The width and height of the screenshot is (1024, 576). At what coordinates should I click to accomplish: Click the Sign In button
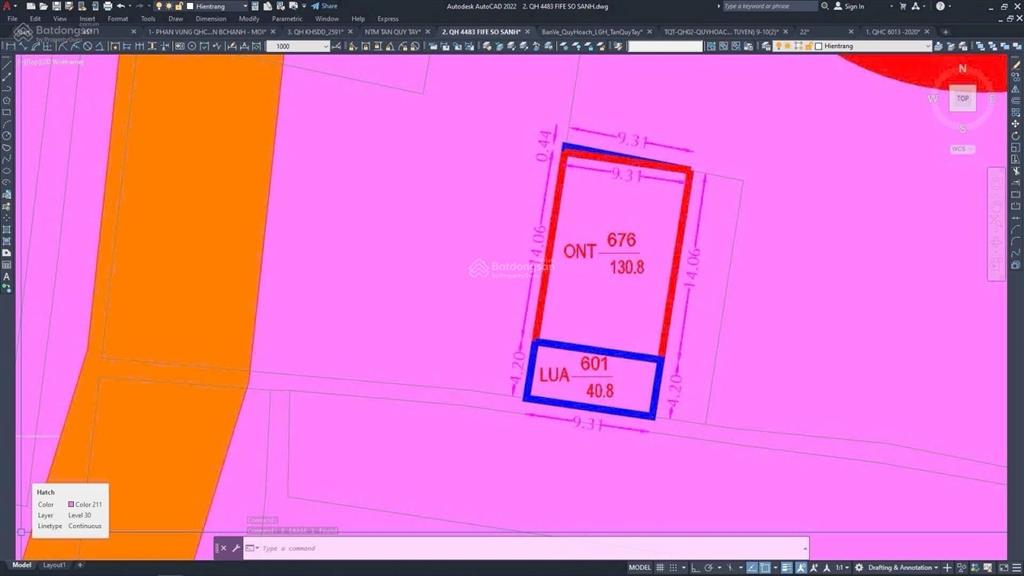click(849, 6)
